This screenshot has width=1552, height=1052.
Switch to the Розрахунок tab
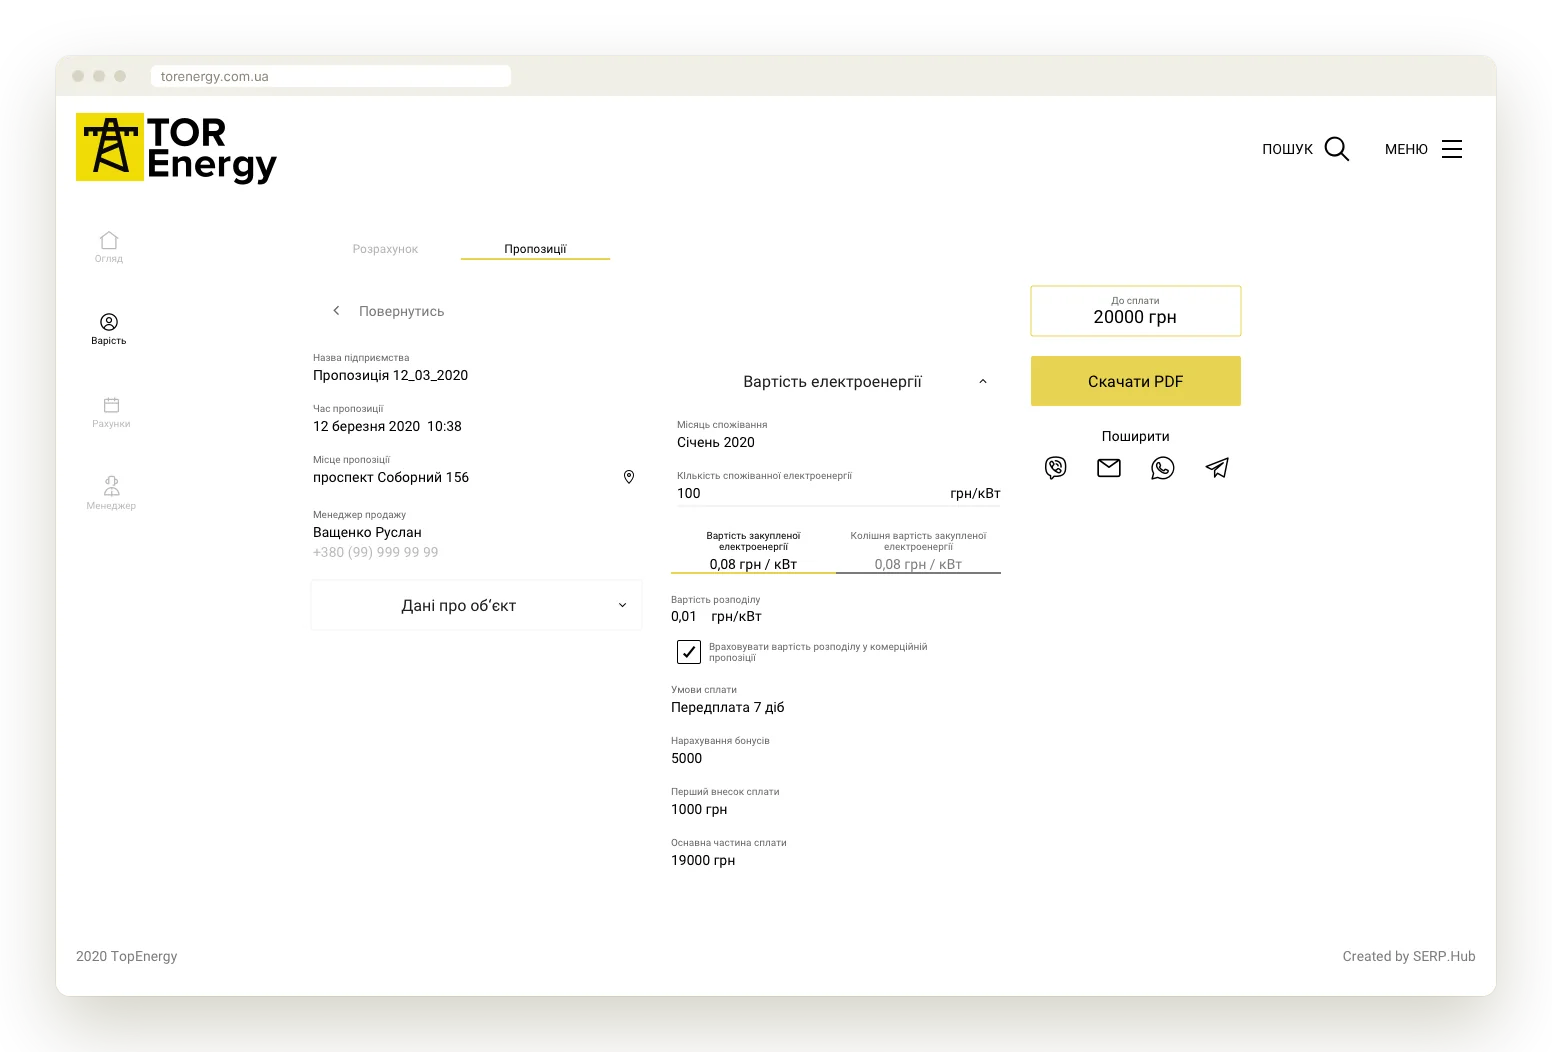(385, 249)
